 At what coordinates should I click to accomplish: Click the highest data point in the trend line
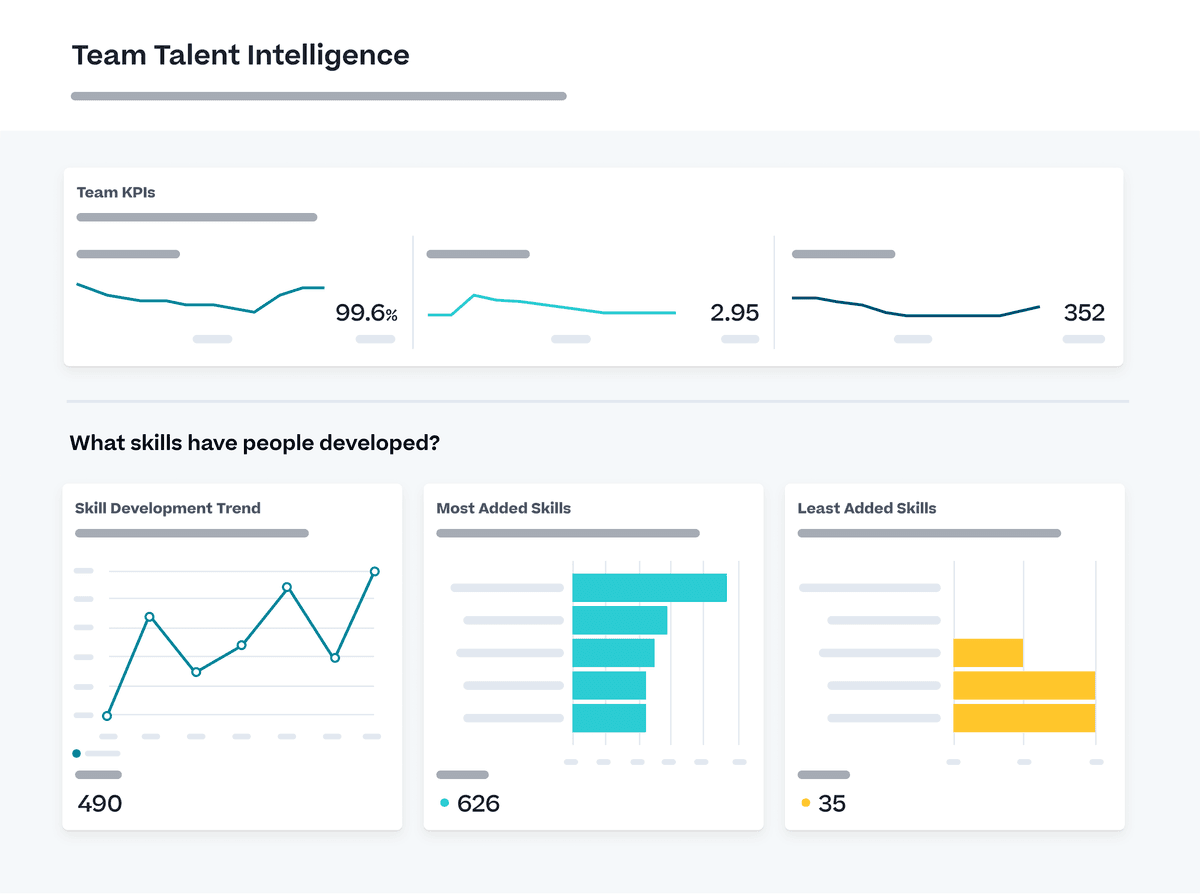coord(375,570)
